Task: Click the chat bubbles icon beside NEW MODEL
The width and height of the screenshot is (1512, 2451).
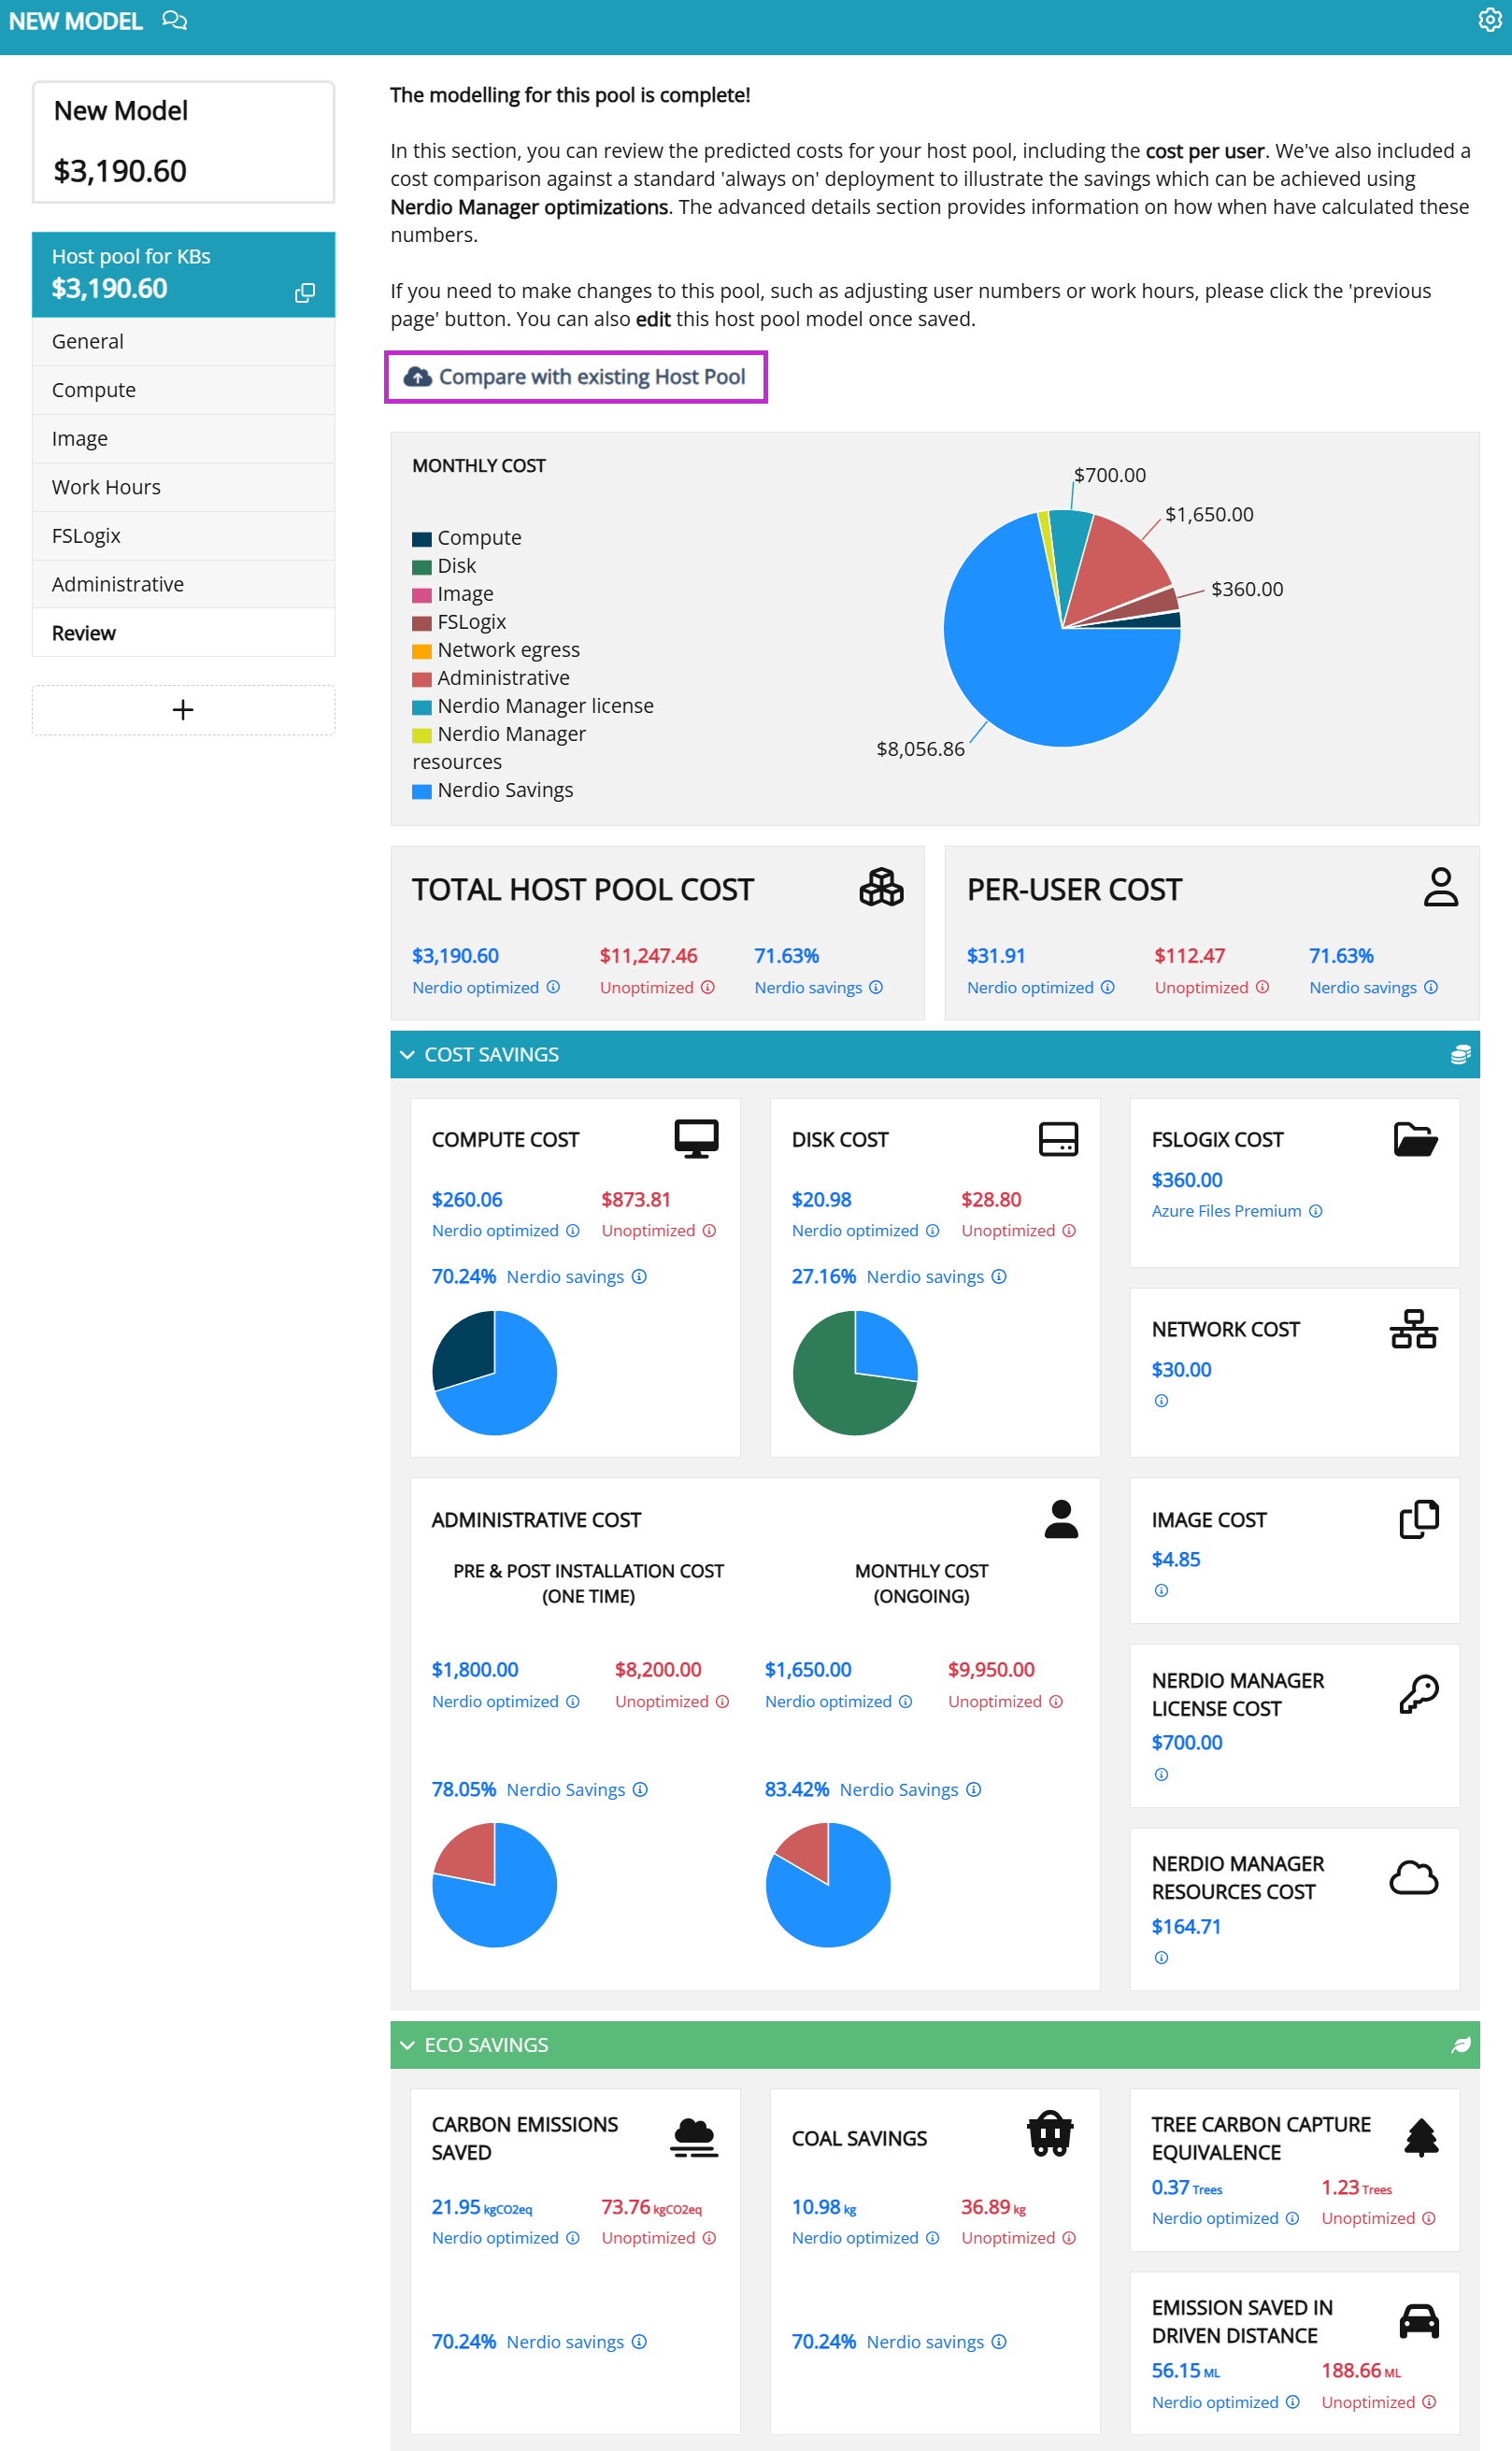Action: coord(175,21)
